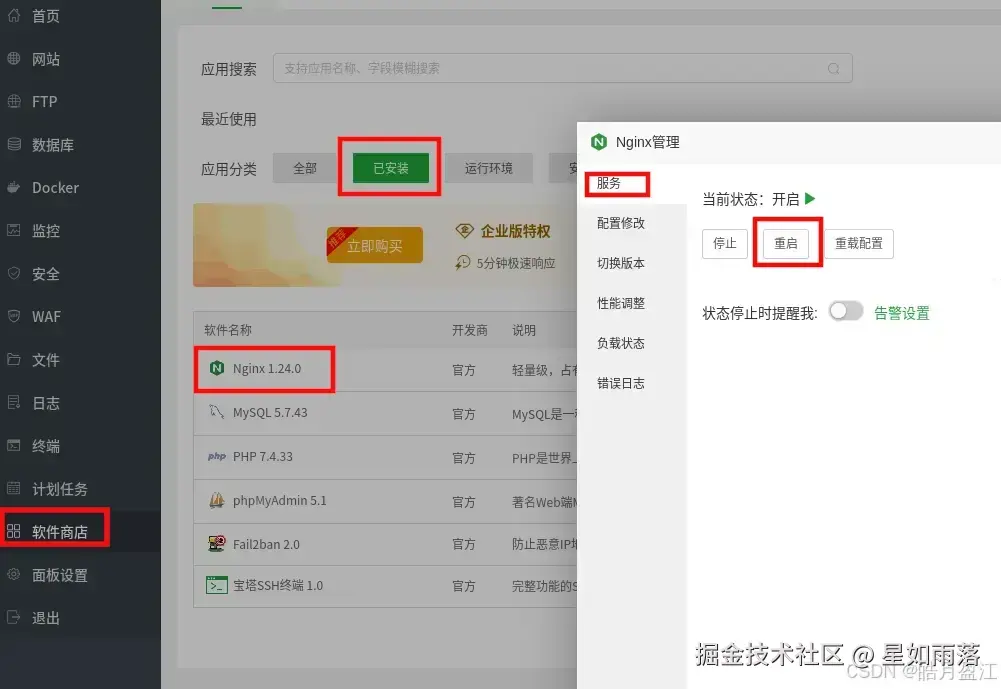Open the Docker section from the sidebar
This screenshot has width=1001, height=689.
coord(50,187)
